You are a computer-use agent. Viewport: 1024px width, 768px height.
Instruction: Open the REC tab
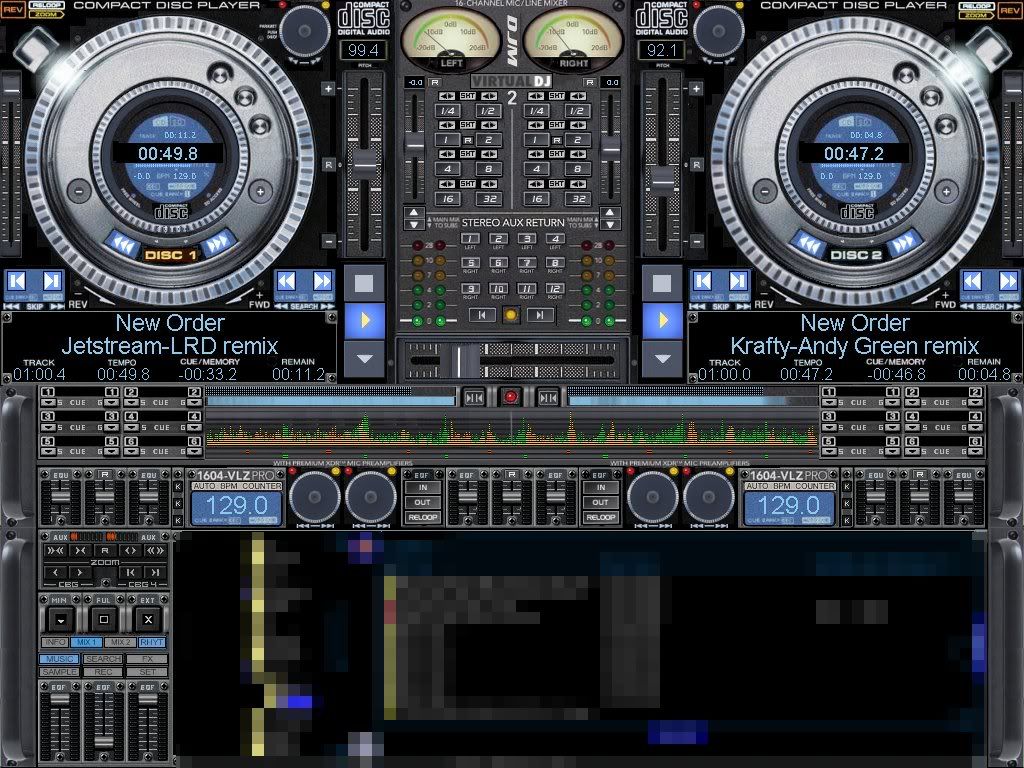pos(103,672)
